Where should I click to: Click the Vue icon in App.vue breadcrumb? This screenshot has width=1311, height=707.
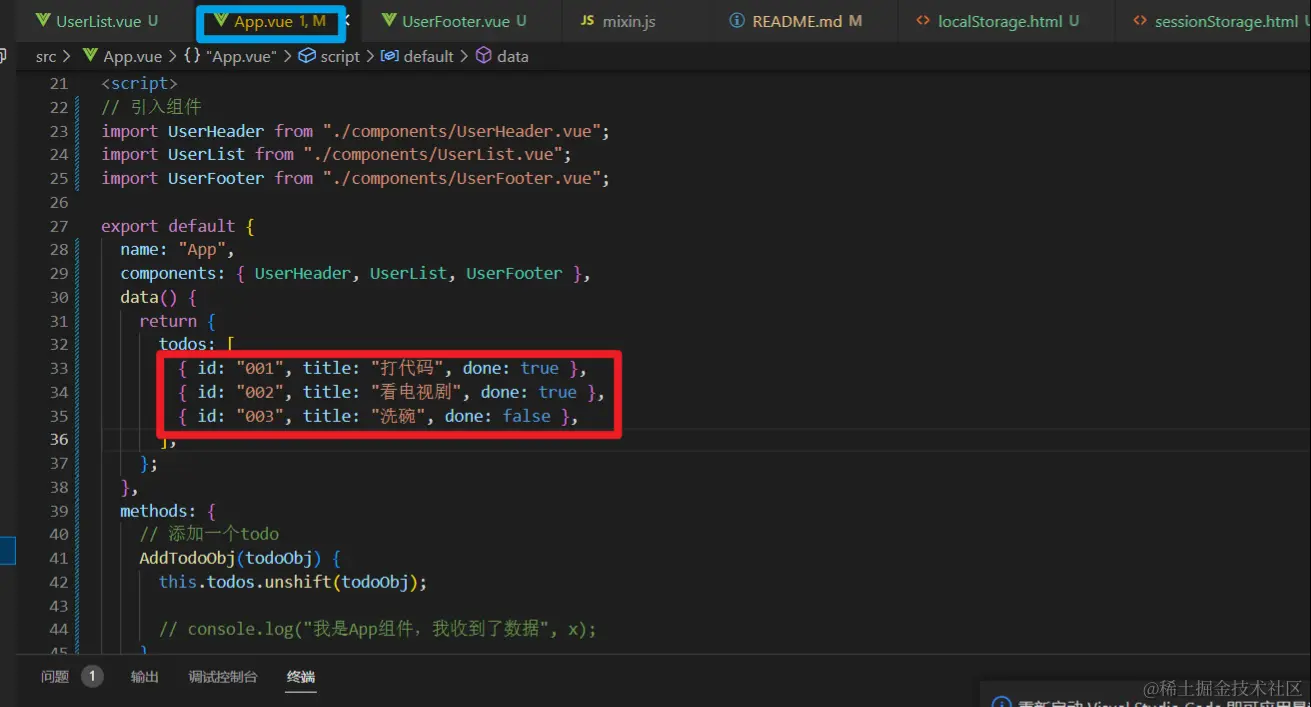[90, 56]
